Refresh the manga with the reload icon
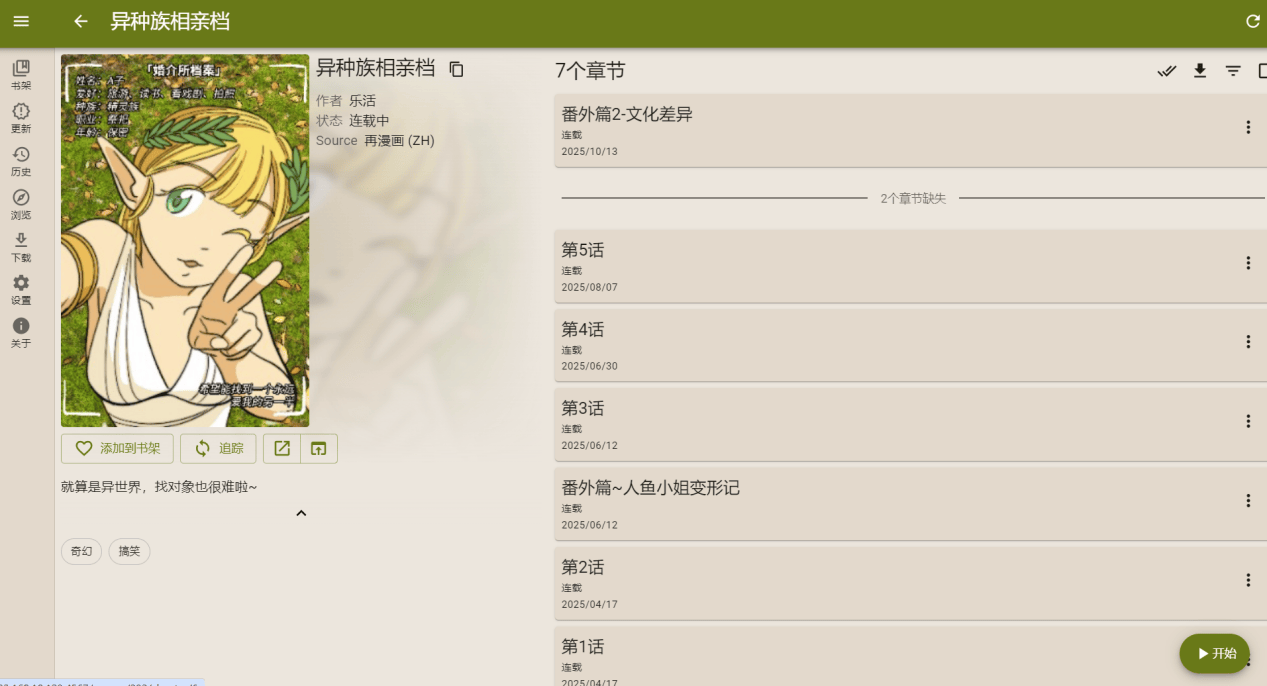The height and width of the screenshot is (686, 1267). point(1252,21)
